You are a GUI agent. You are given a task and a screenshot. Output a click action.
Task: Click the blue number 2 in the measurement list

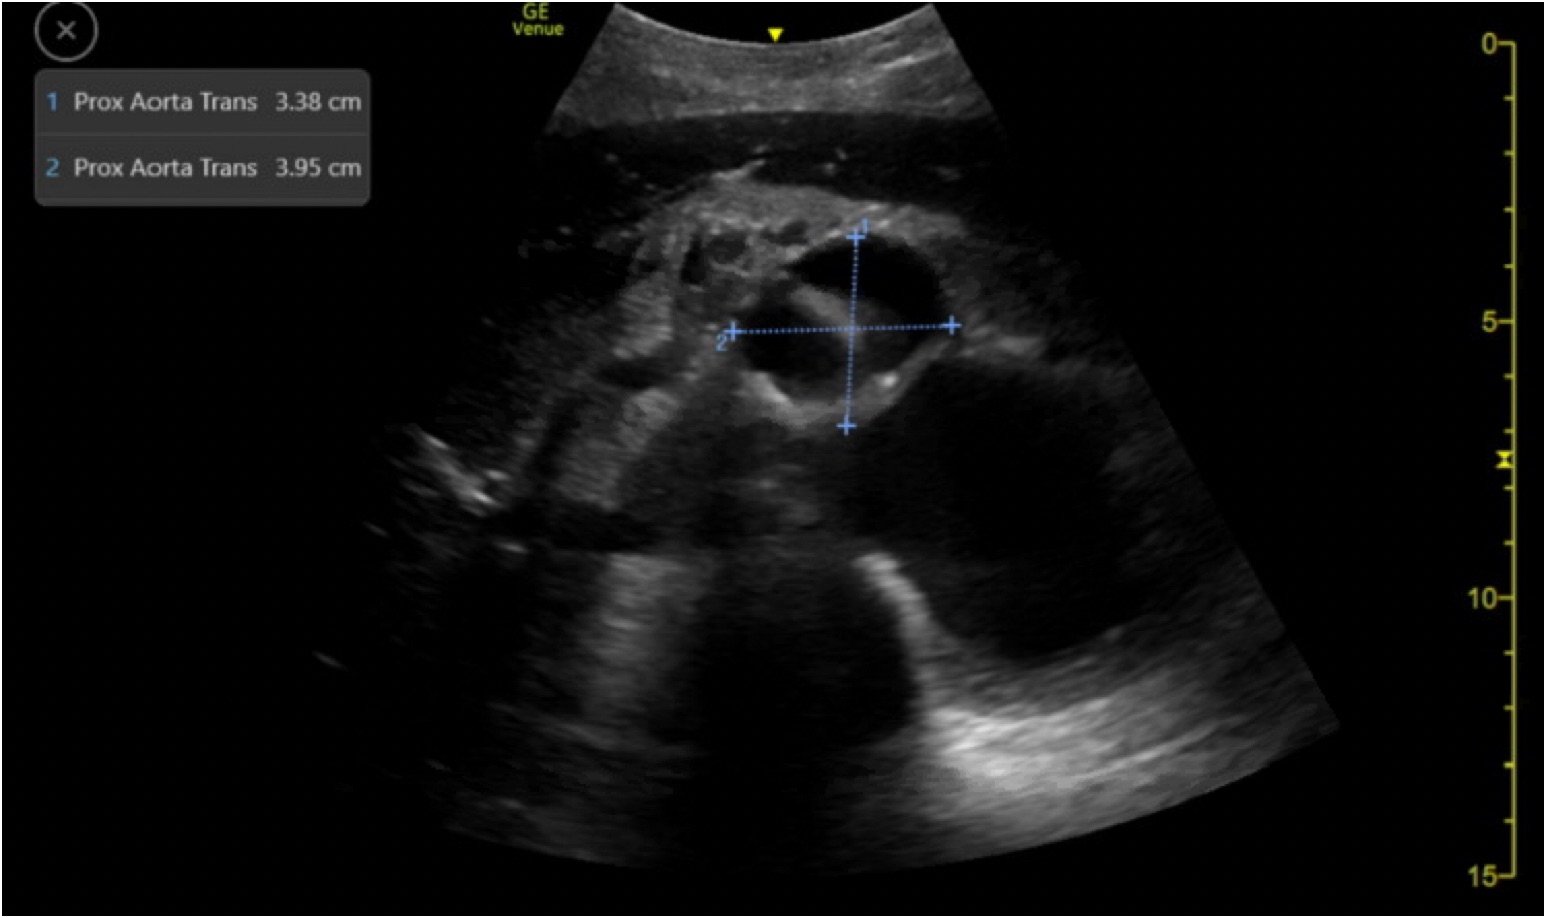[53, 168]
